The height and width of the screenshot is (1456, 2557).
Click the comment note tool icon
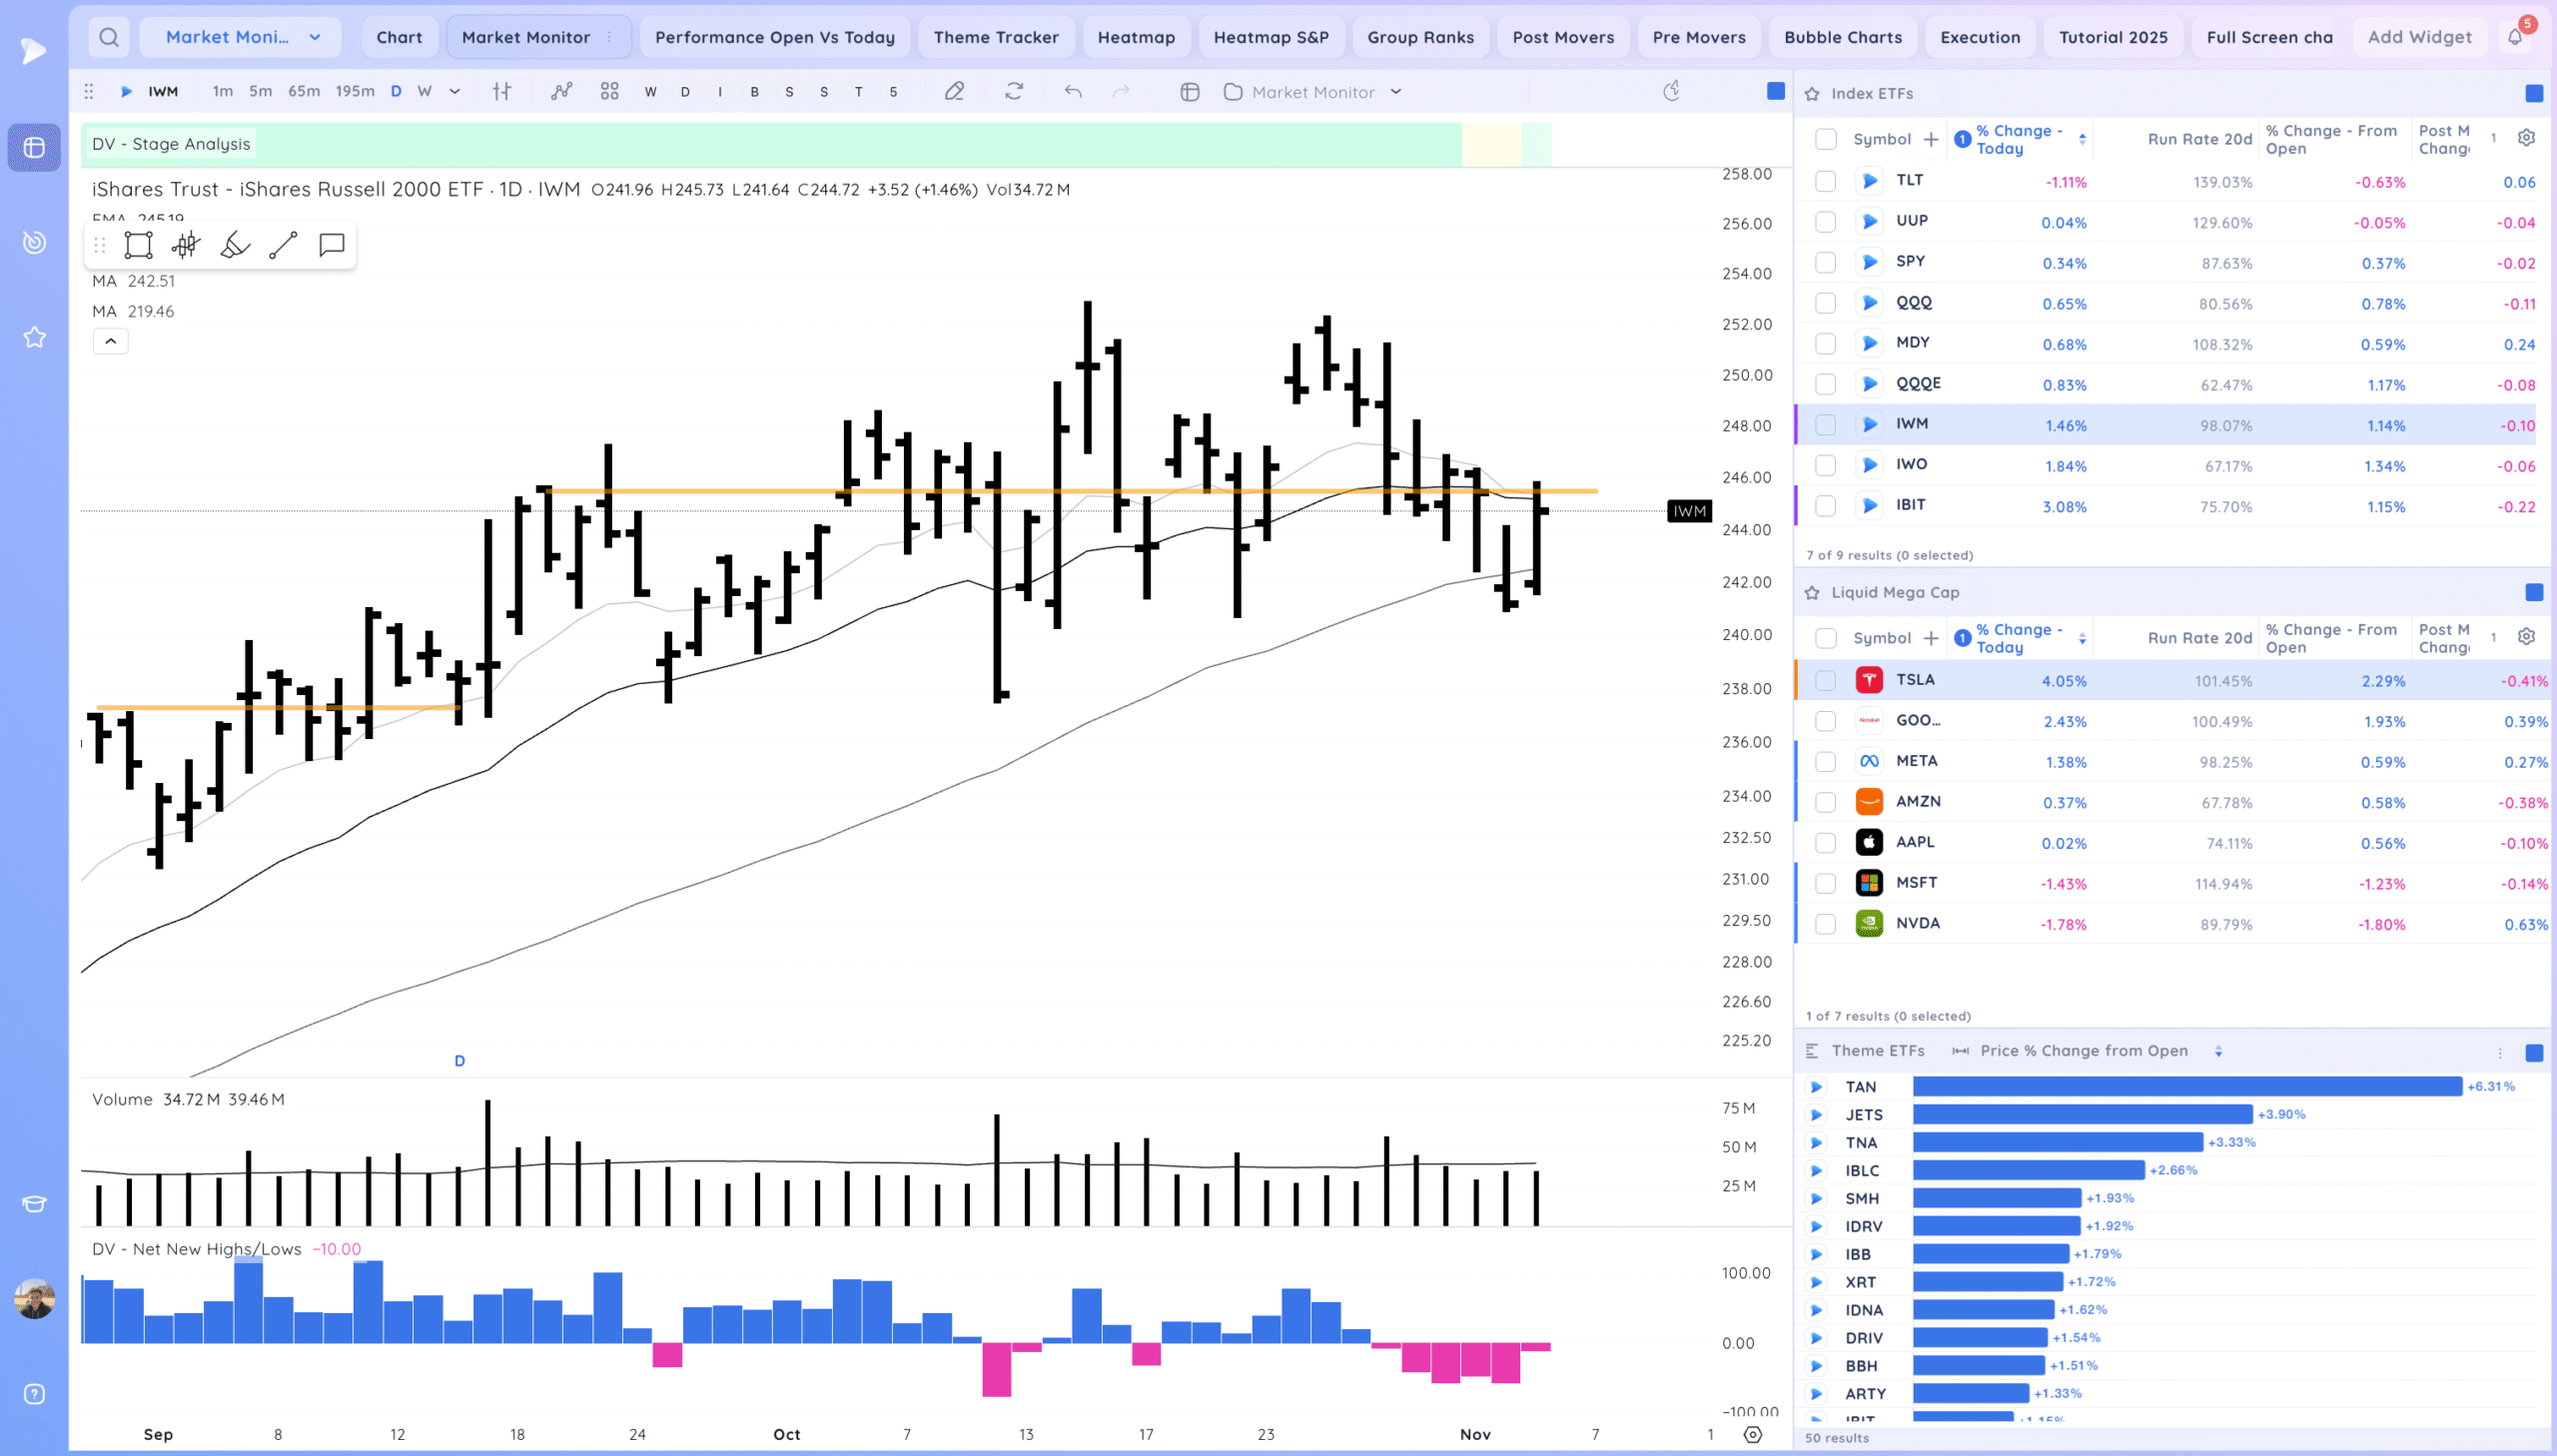pyautogui.click(x=331, y=245)
